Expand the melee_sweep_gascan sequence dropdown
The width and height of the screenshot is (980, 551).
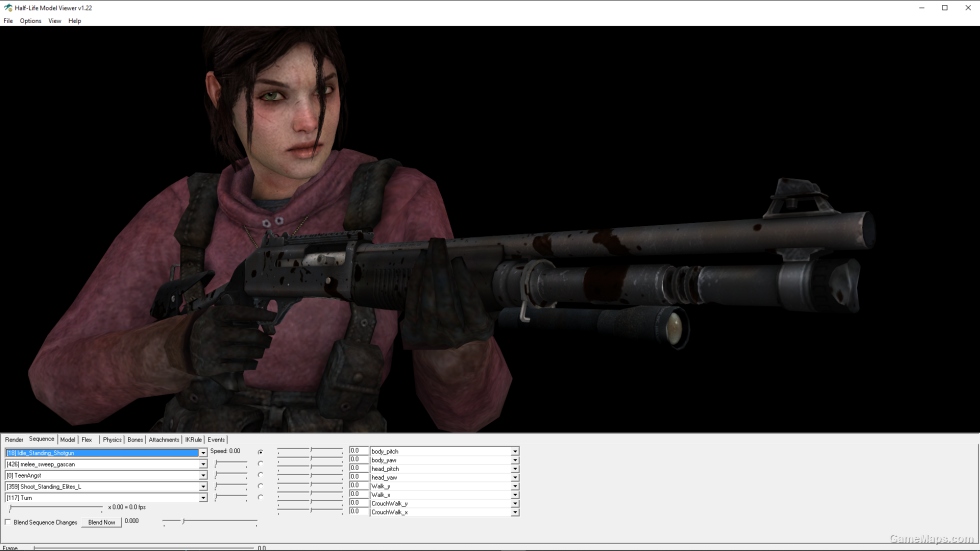coord(202,464)
